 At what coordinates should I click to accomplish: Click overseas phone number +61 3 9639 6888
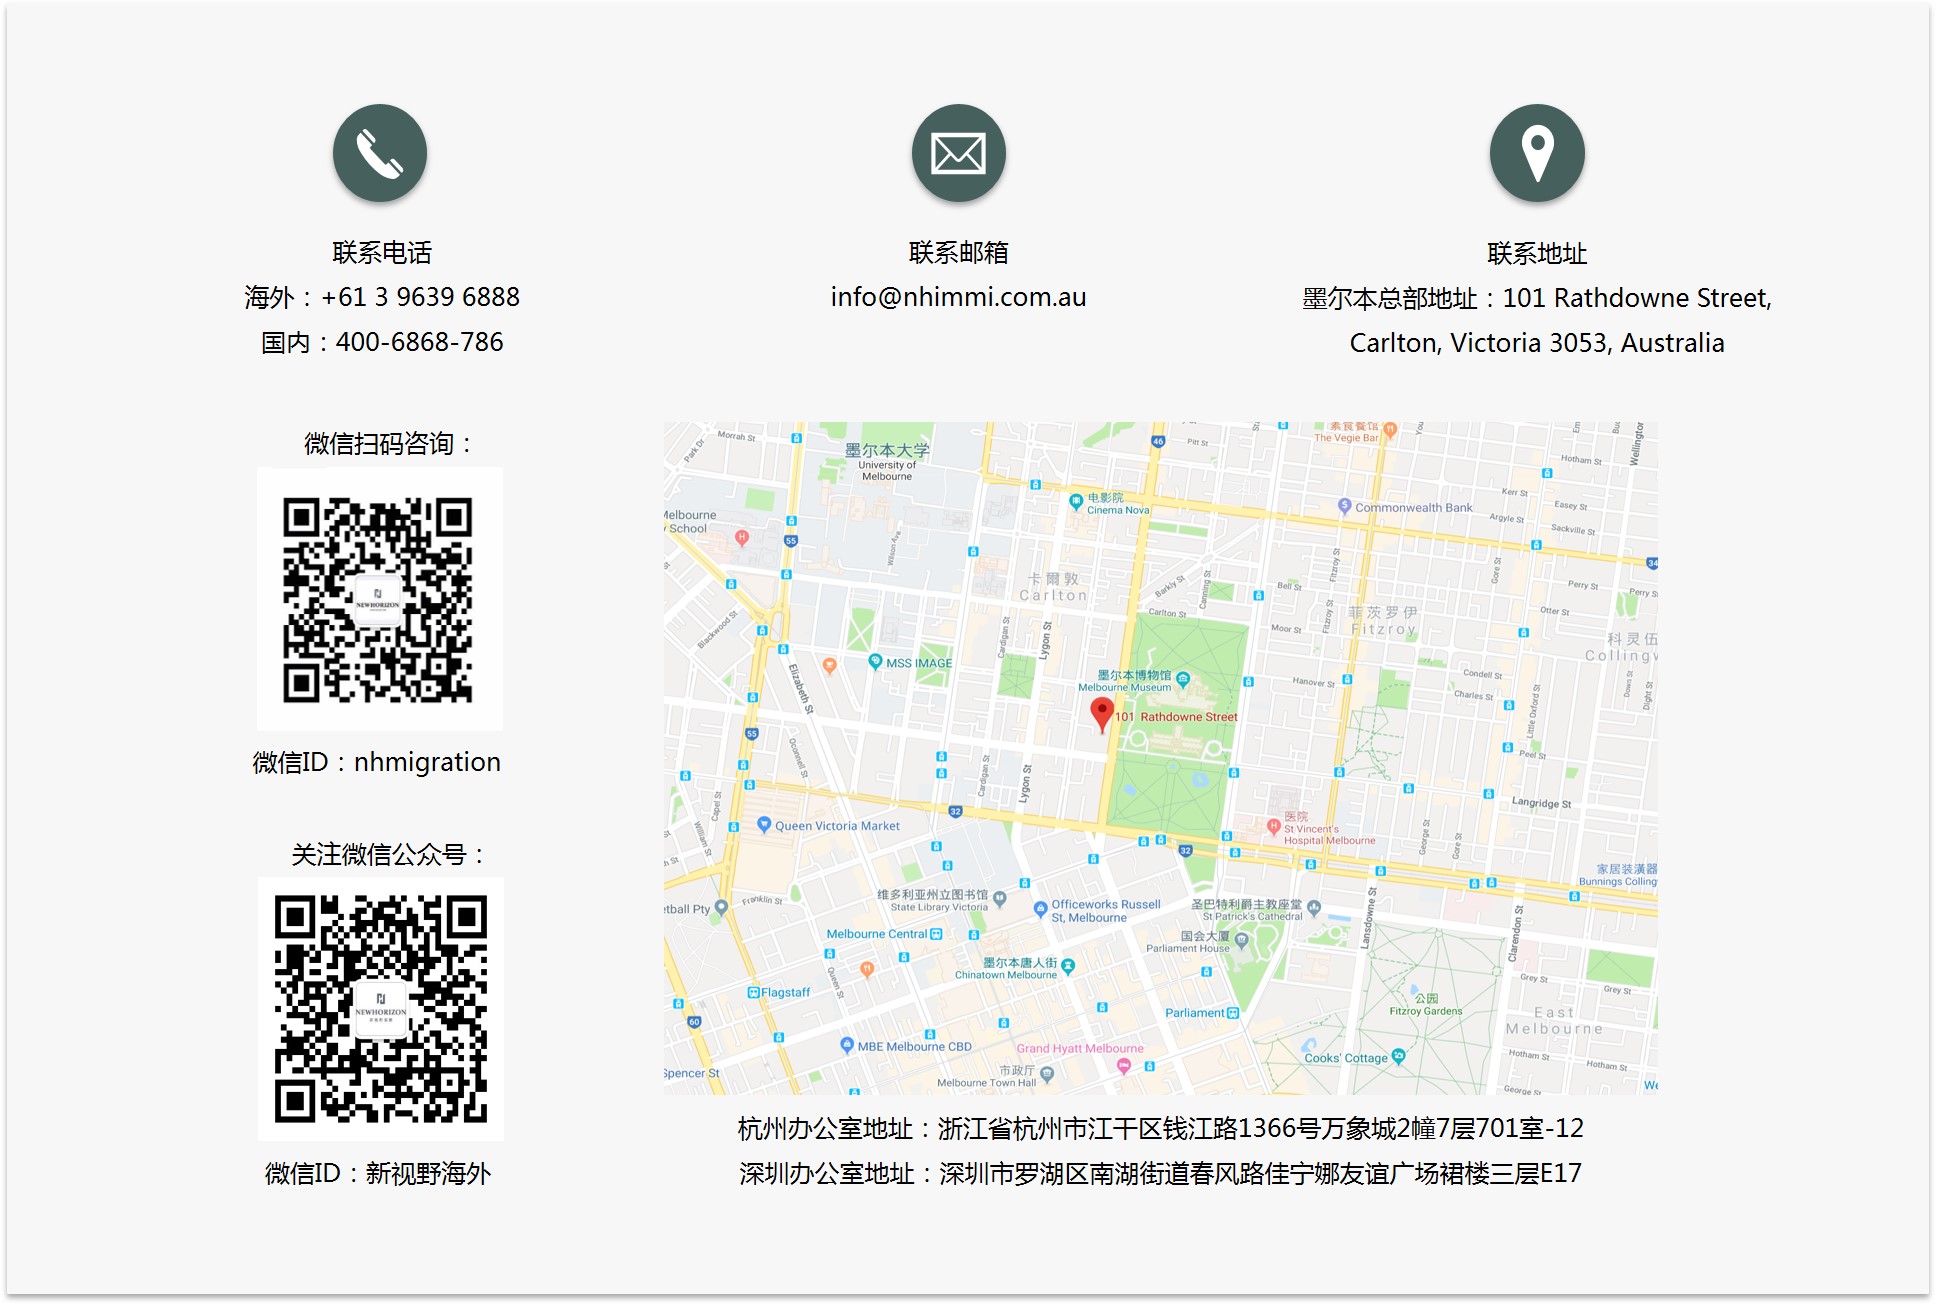[420, 297]
